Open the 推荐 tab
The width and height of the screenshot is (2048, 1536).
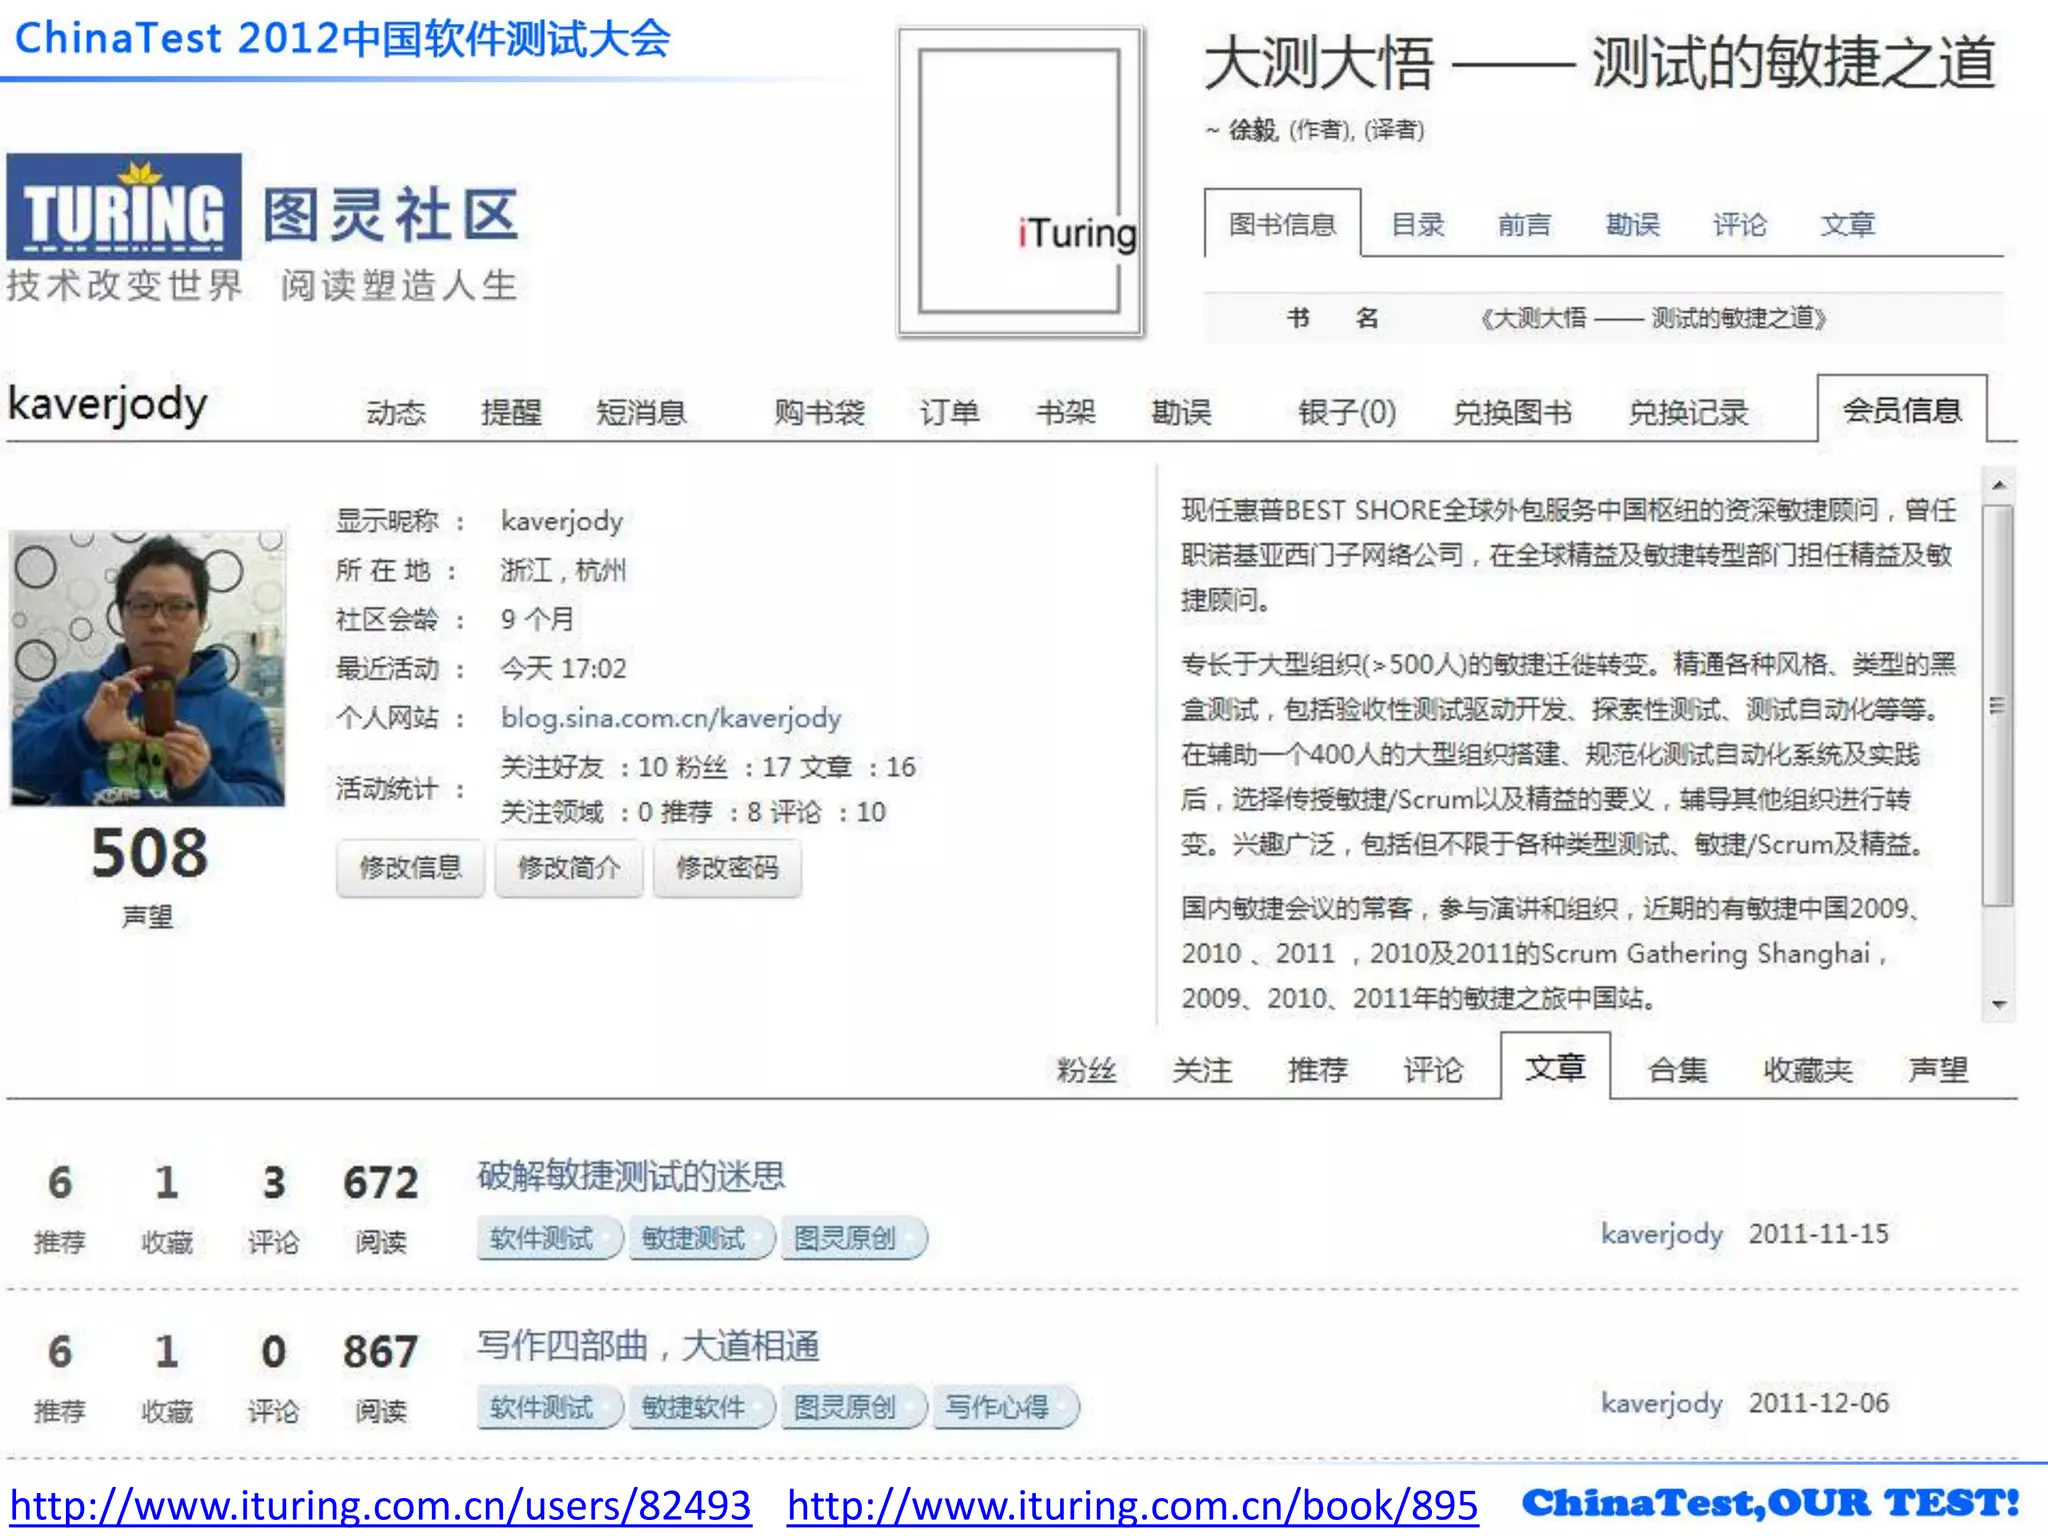(1318, 1070)
